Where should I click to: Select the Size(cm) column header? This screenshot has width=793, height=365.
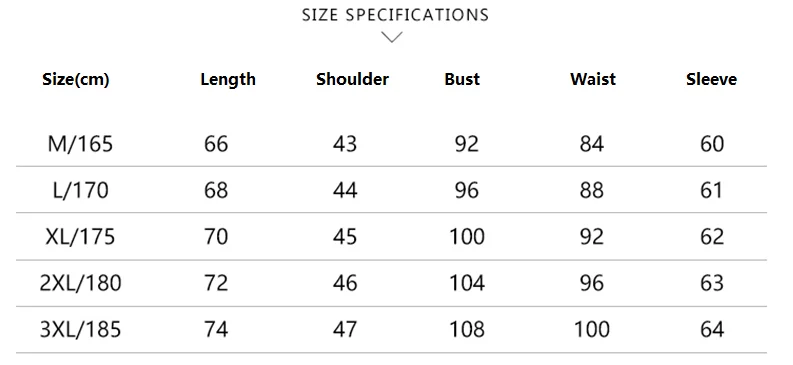[76, 79]
